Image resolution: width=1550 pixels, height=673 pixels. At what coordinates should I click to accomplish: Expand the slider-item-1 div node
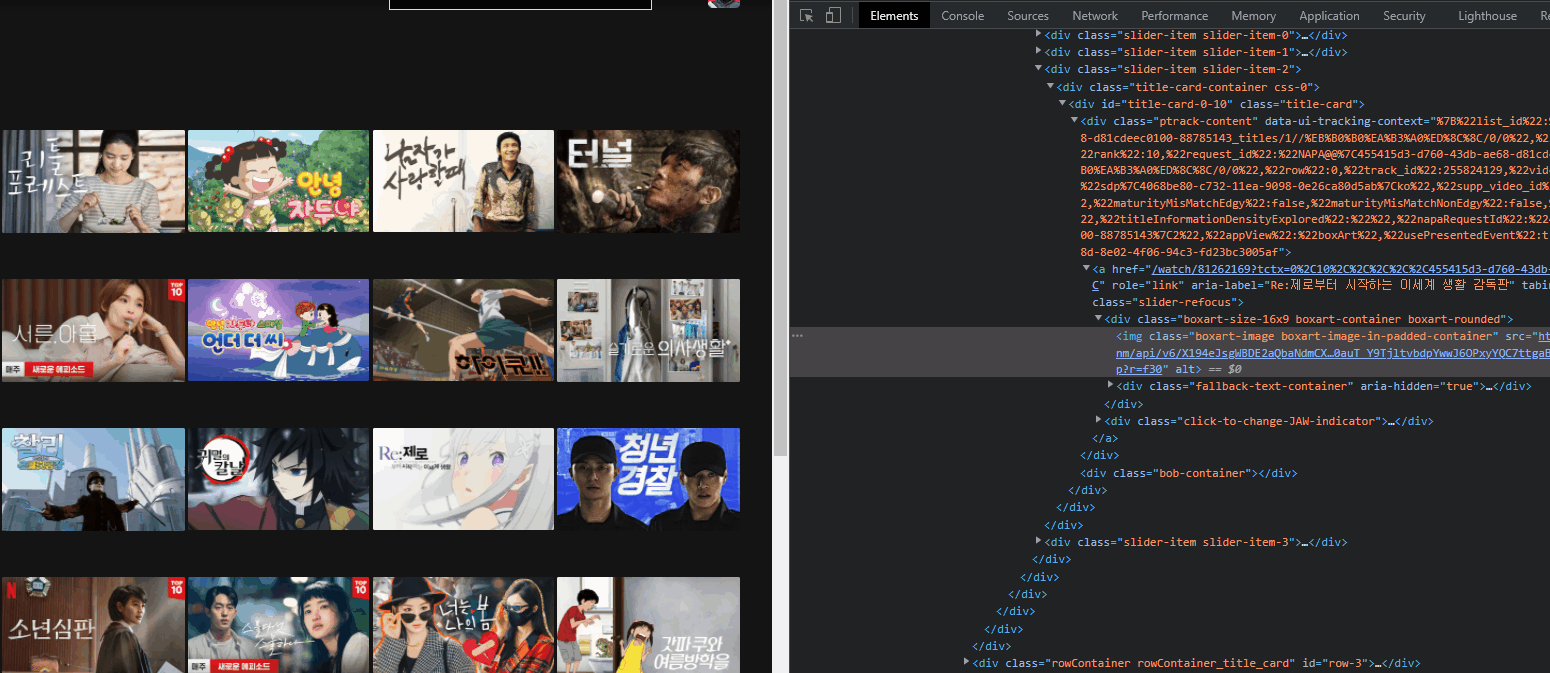coord(1039,52)
